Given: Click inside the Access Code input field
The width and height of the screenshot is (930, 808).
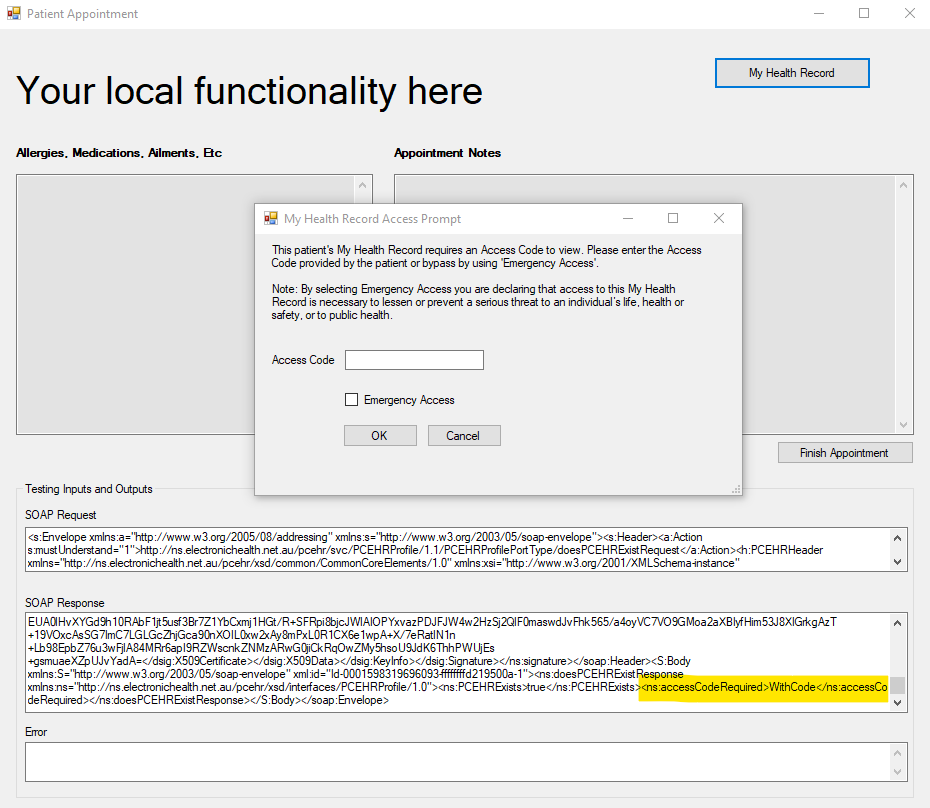Looking at the screenshot, I should [x=414, y=359].
